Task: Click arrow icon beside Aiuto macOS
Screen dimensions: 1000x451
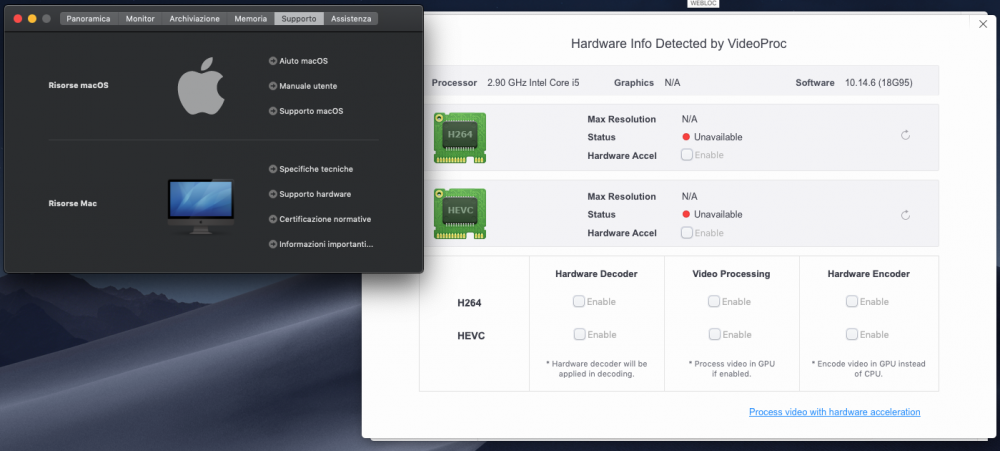Action: coord(273,61)
